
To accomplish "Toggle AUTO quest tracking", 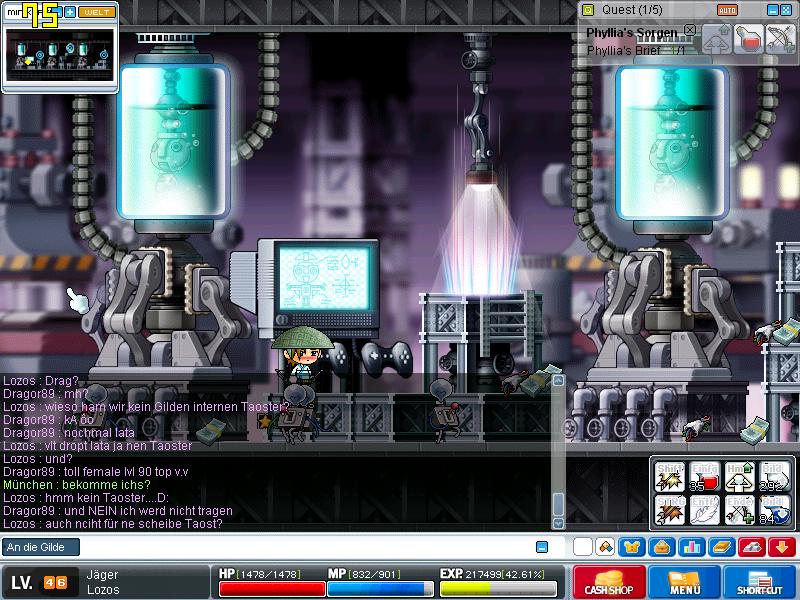I will tap(727, 9).
